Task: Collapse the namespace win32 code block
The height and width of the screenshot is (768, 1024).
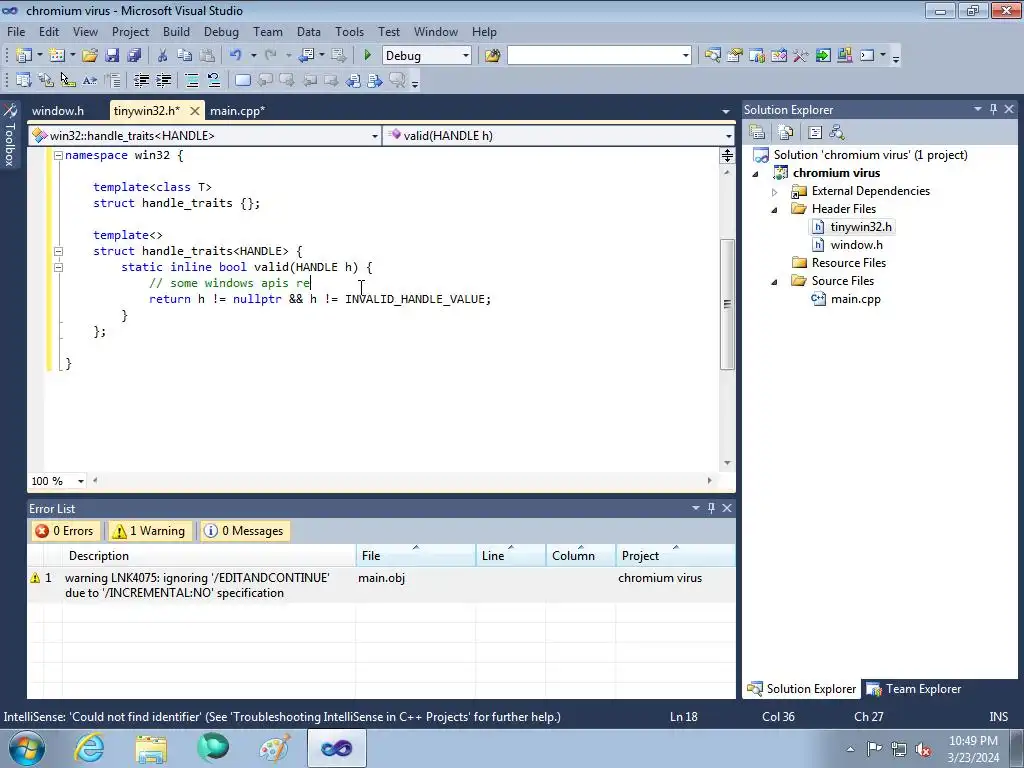Action: (58, 155)
